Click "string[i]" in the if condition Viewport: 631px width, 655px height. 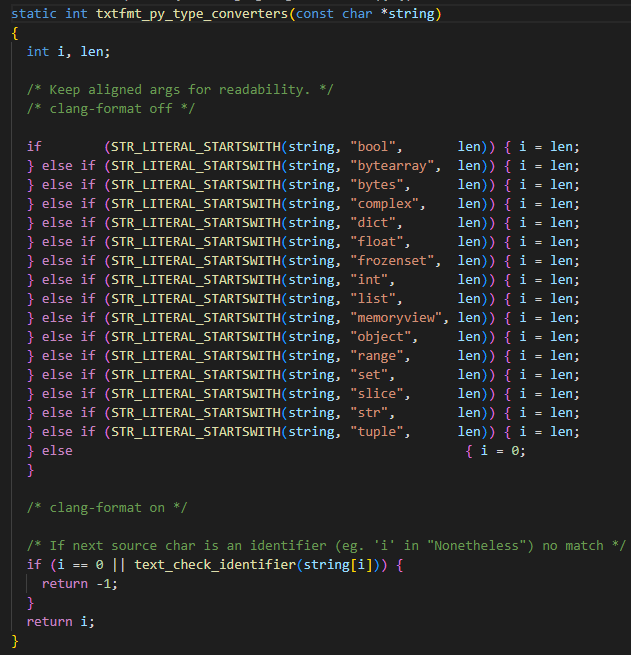click(x=338, y=565)
